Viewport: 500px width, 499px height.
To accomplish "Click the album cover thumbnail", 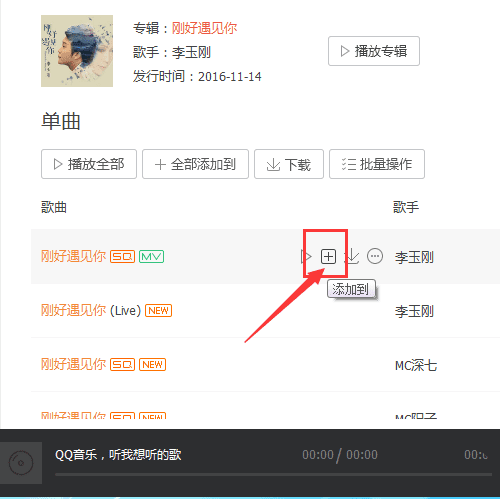I will 77,51.
